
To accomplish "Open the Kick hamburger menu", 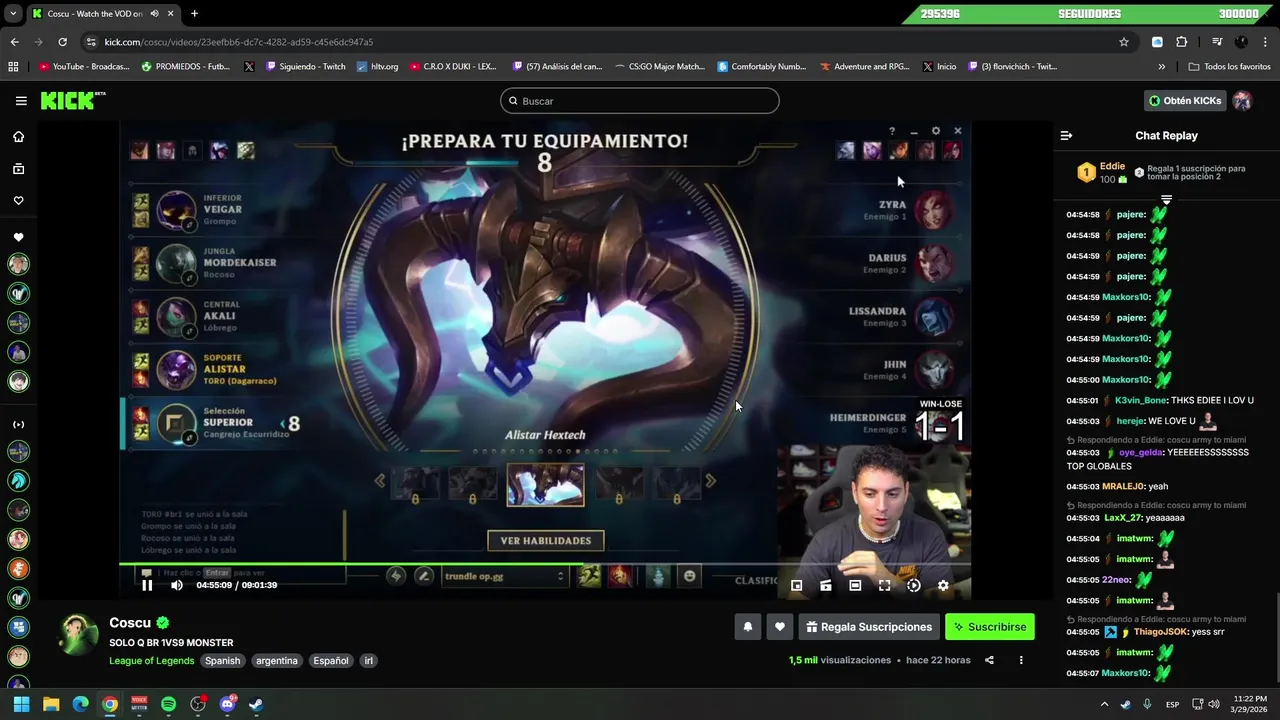I will point(21,101).
